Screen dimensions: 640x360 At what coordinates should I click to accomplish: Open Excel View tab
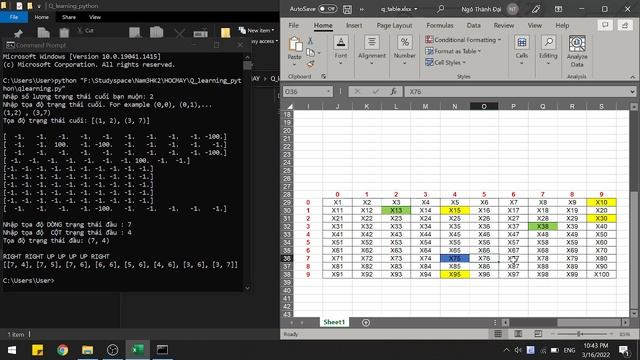534,25
